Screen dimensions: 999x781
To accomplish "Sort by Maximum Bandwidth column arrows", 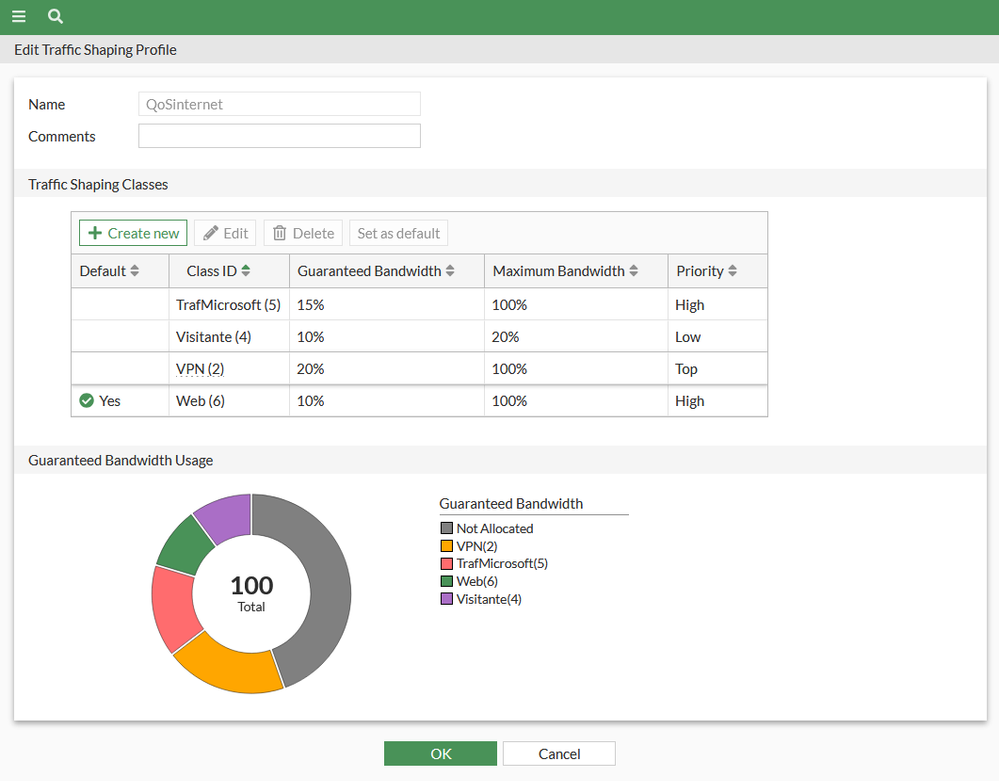I will pos(633,271).
